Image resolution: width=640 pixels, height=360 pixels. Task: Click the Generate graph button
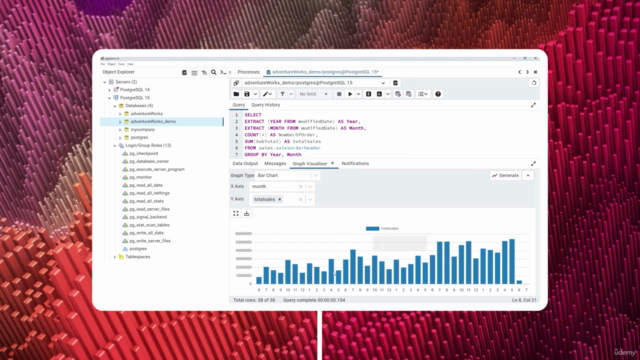click(505, 176)
